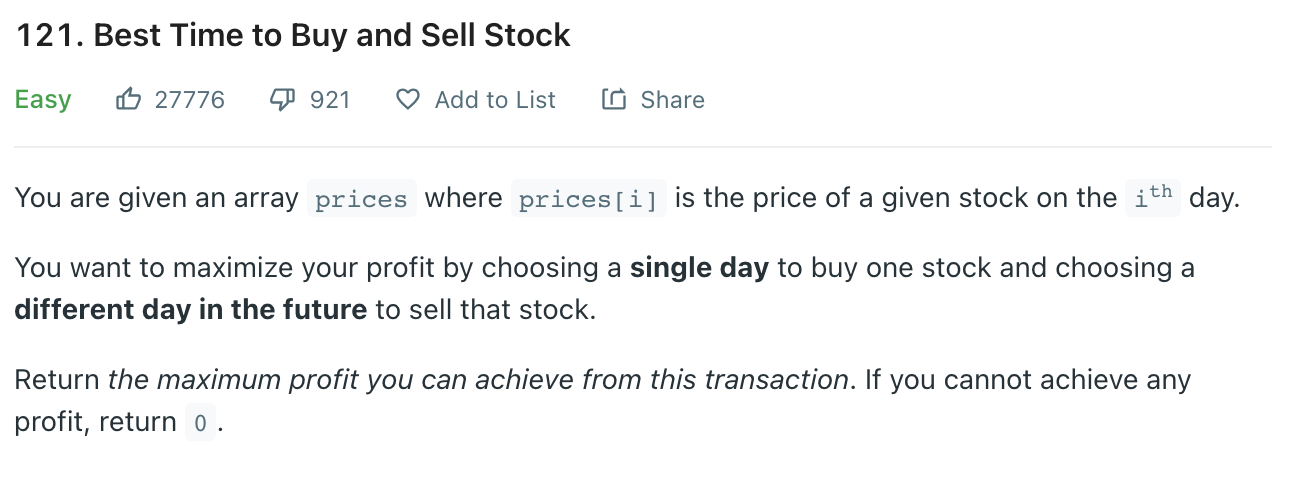Click the green Easy difficulty label
Viewport: 1294px width, 486px height.
tap(43, 100)
